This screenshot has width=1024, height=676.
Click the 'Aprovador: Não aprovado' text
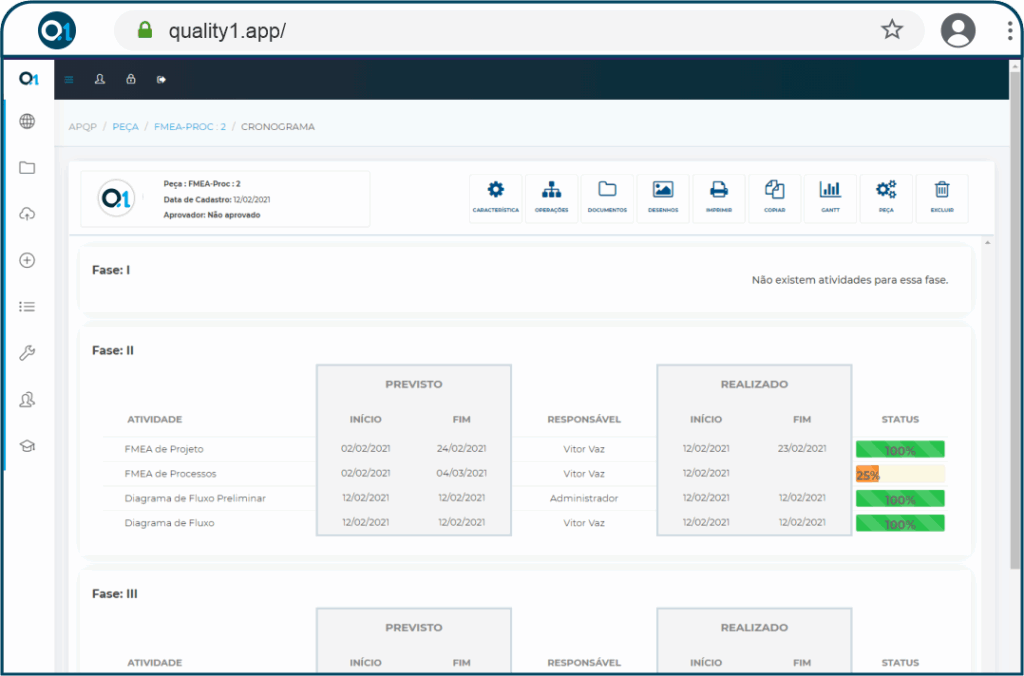coord(212,215)
